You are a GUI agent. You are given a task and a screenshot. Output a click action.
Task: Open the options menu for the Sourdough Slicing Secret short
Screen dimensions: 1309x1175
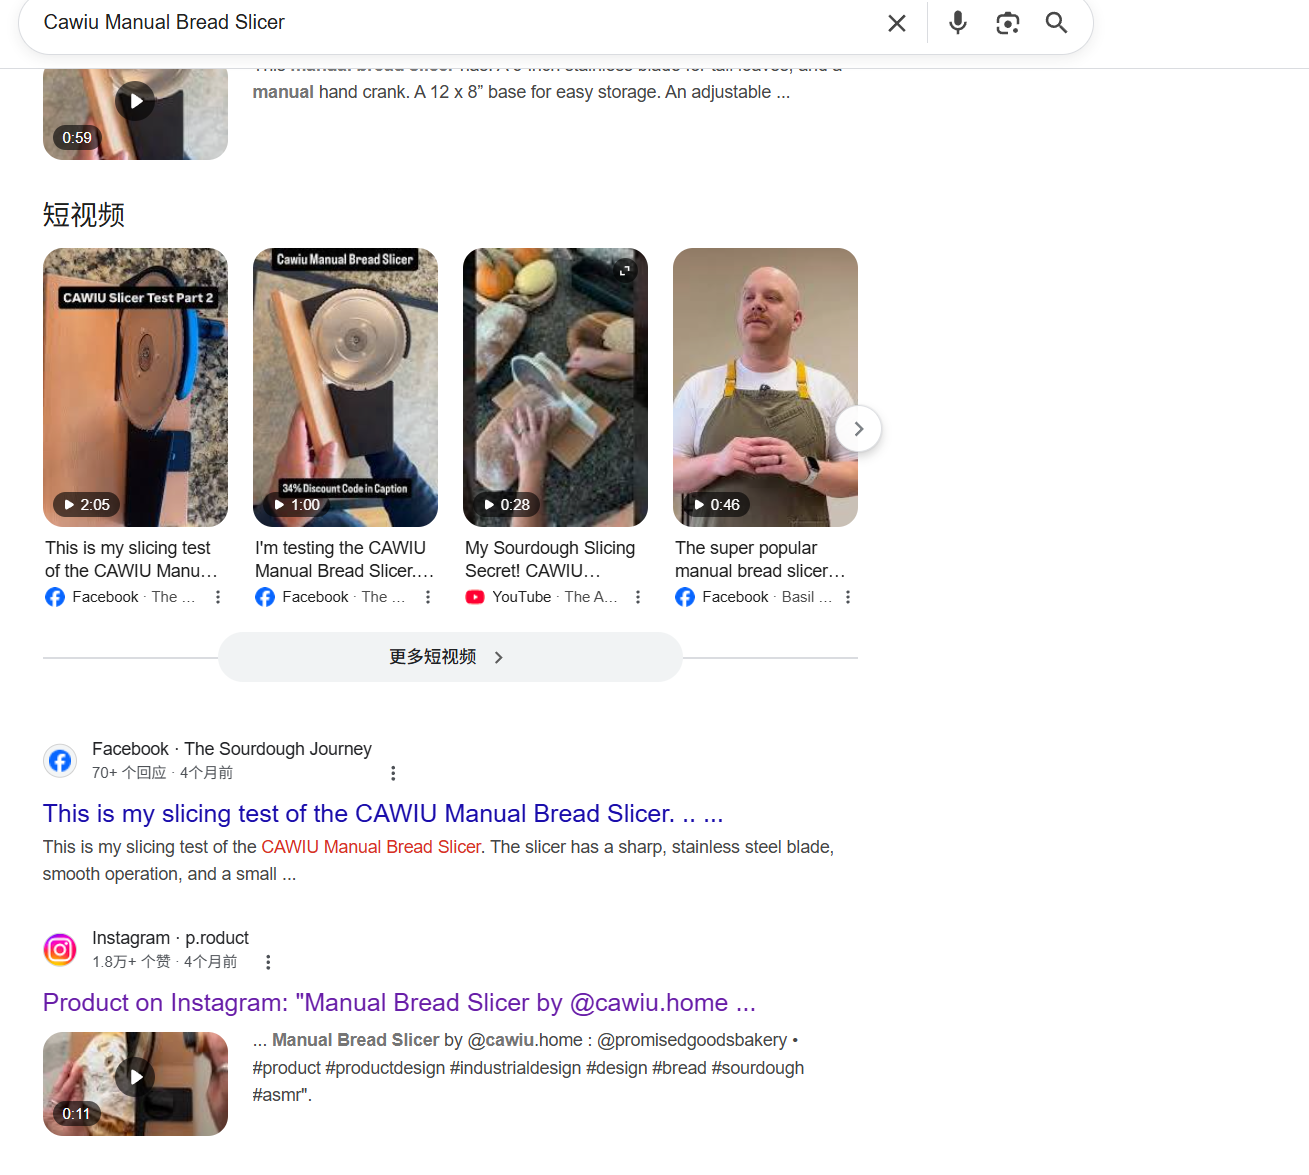[x=638, y=597]
